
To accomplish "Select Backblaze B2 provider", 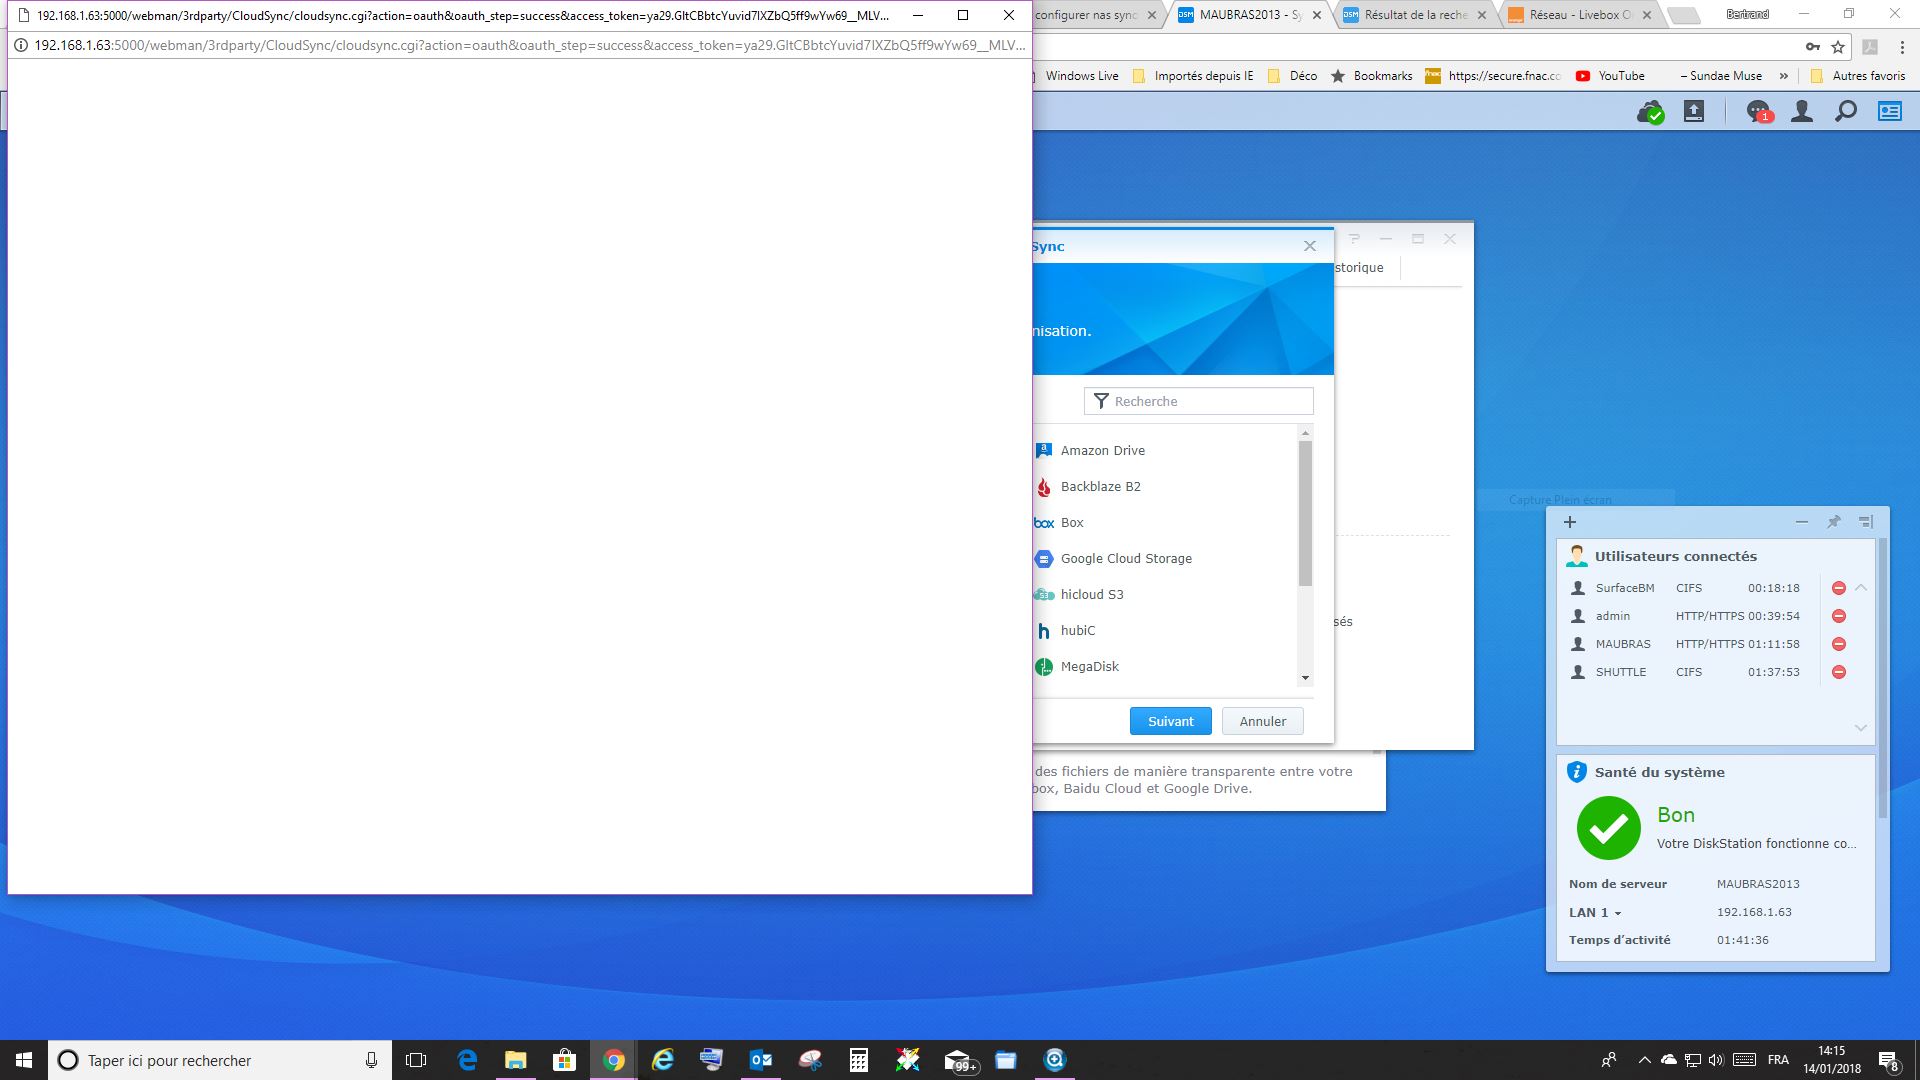I will click(x=1165, y=486).
